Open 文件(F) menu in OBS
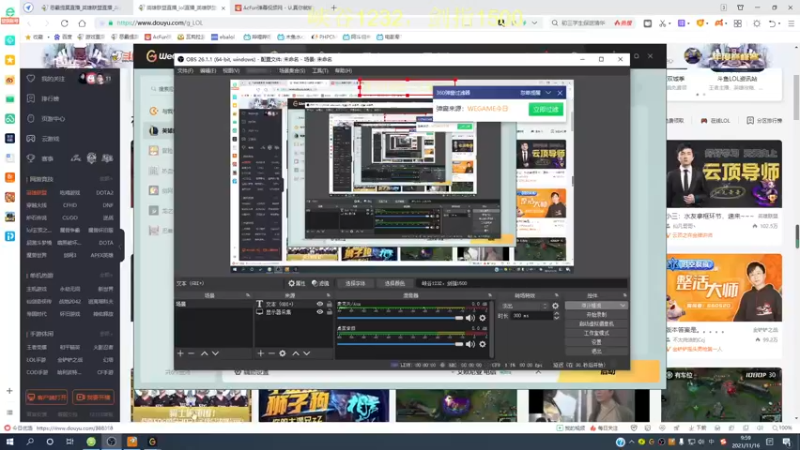This screenshot has height=450, width=800. pyautogui.click(x=185, y=71)
